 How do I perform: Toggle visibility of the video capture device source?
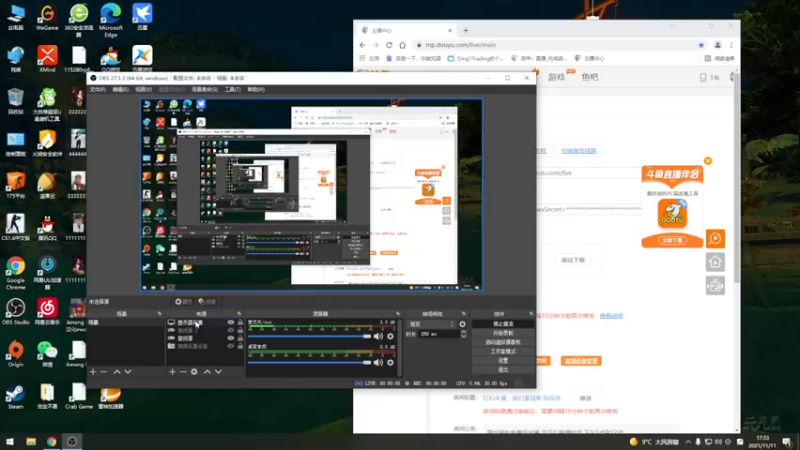231,346
